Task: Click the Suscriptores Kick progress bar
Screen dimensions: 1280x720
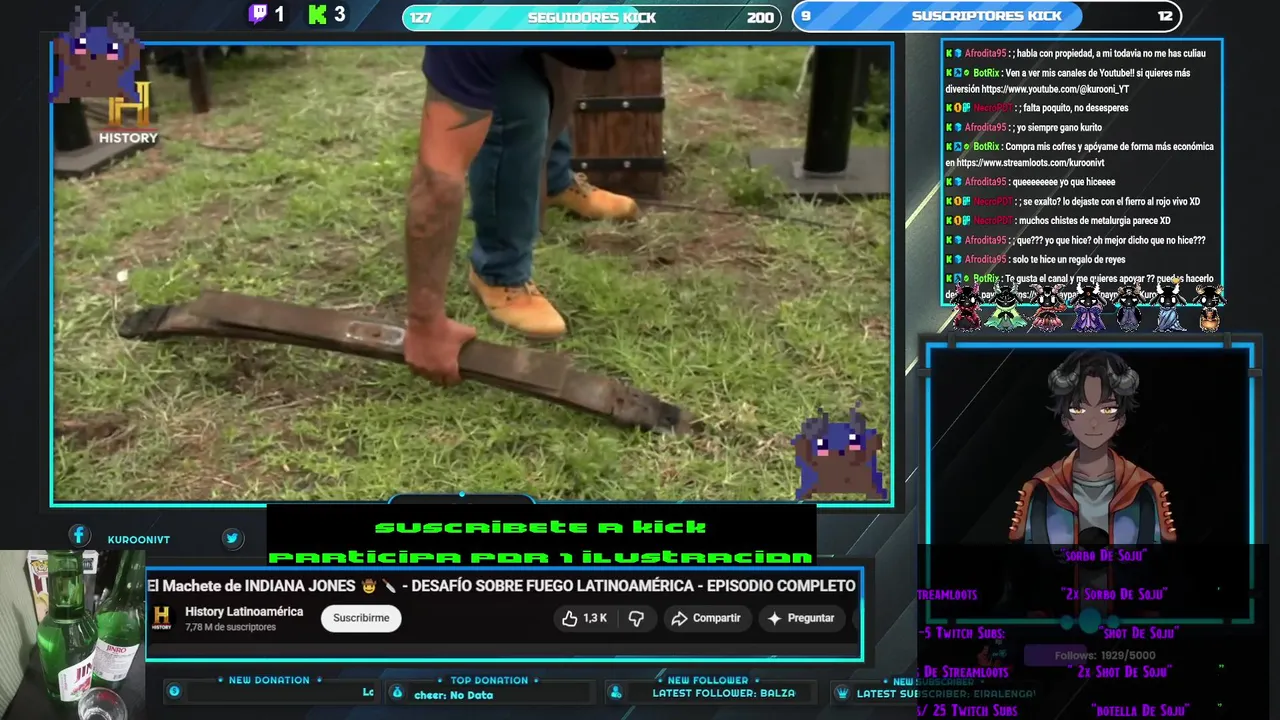Action: pyautogui.click(x=986, y=16)
